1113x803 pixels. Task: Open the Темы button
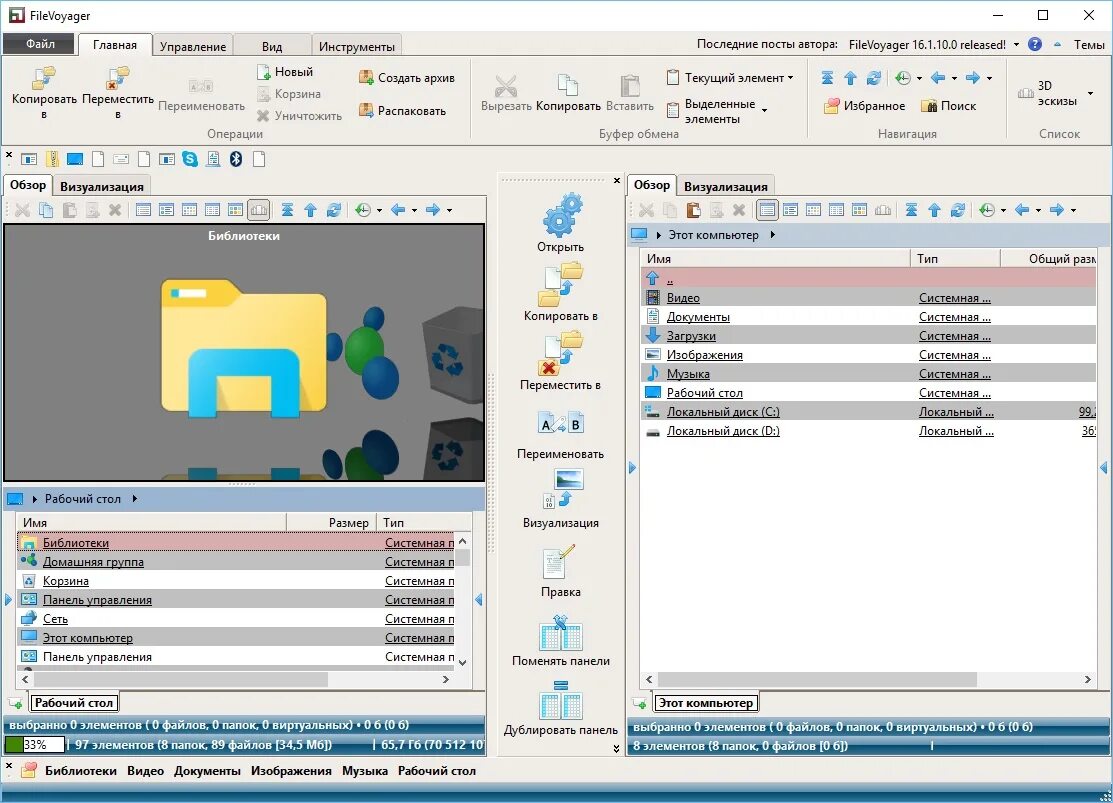point(1089,45)
